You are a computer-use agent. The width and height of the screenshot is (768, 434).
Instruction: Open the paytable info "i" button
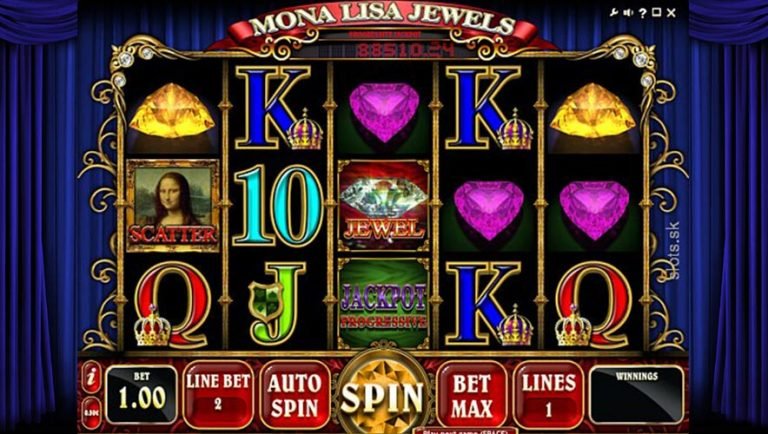(91, 377)
